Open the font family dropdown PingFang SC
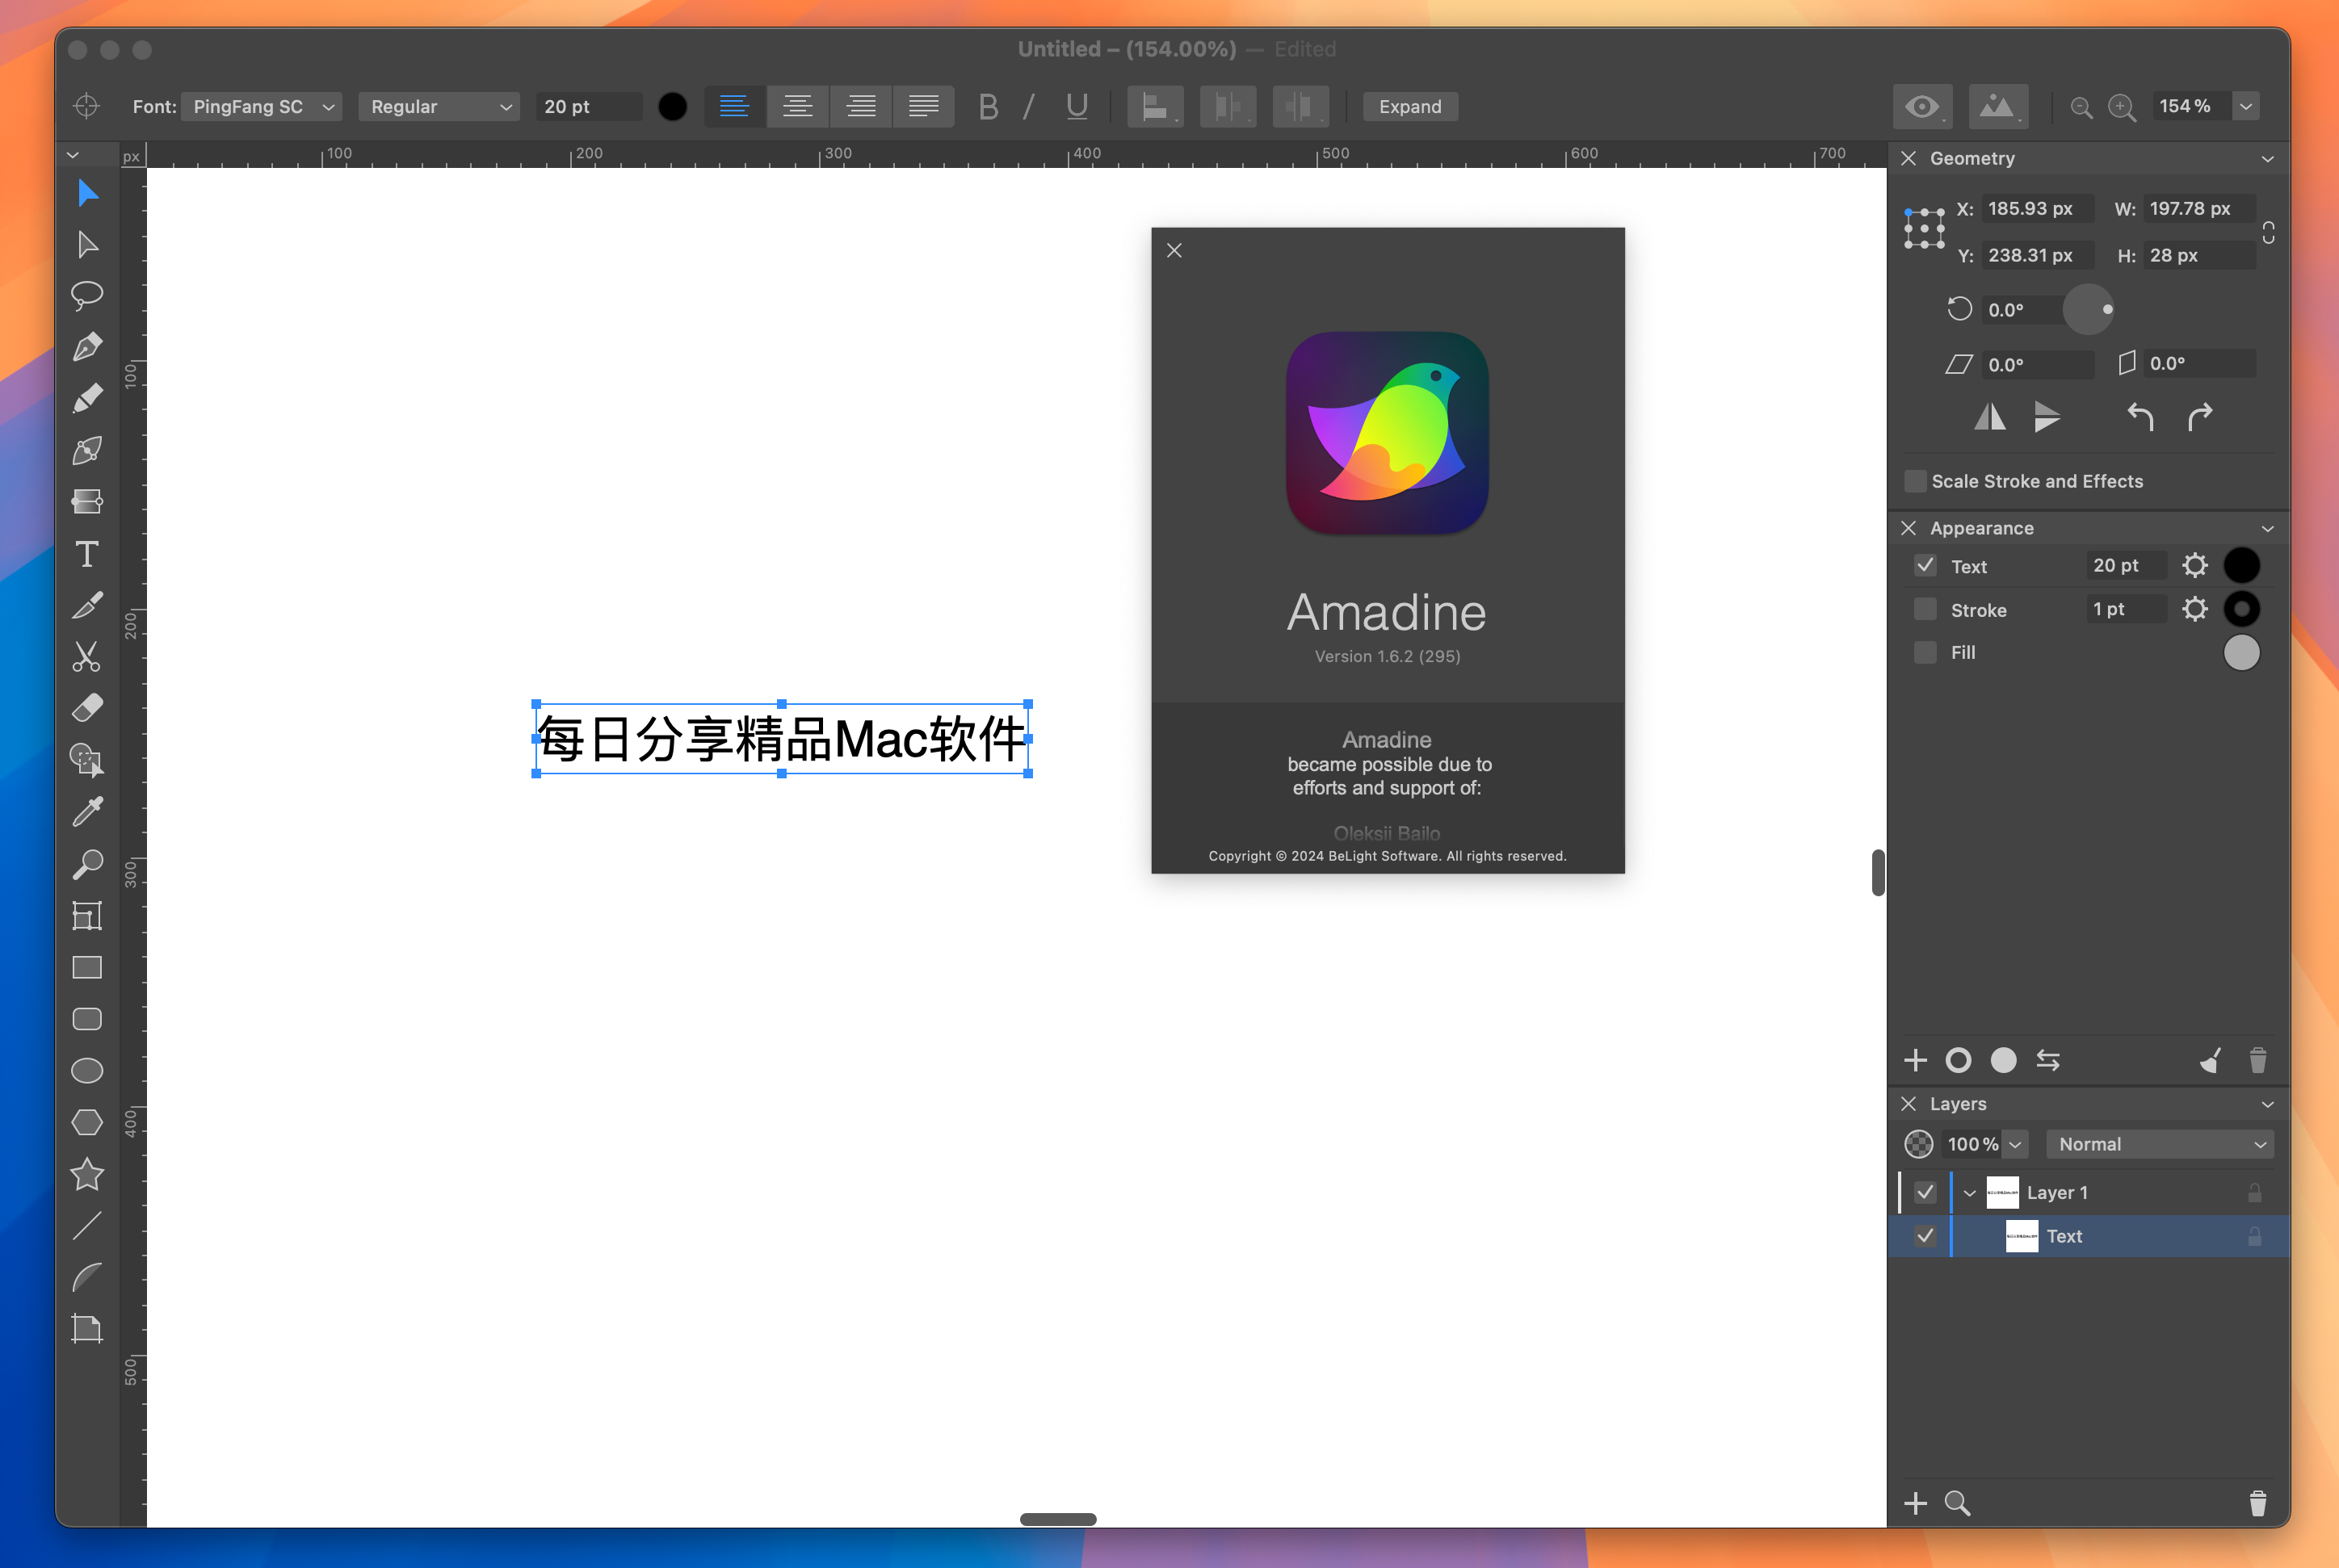Viewport: 2339px width, 1568px height. [264, 107]
